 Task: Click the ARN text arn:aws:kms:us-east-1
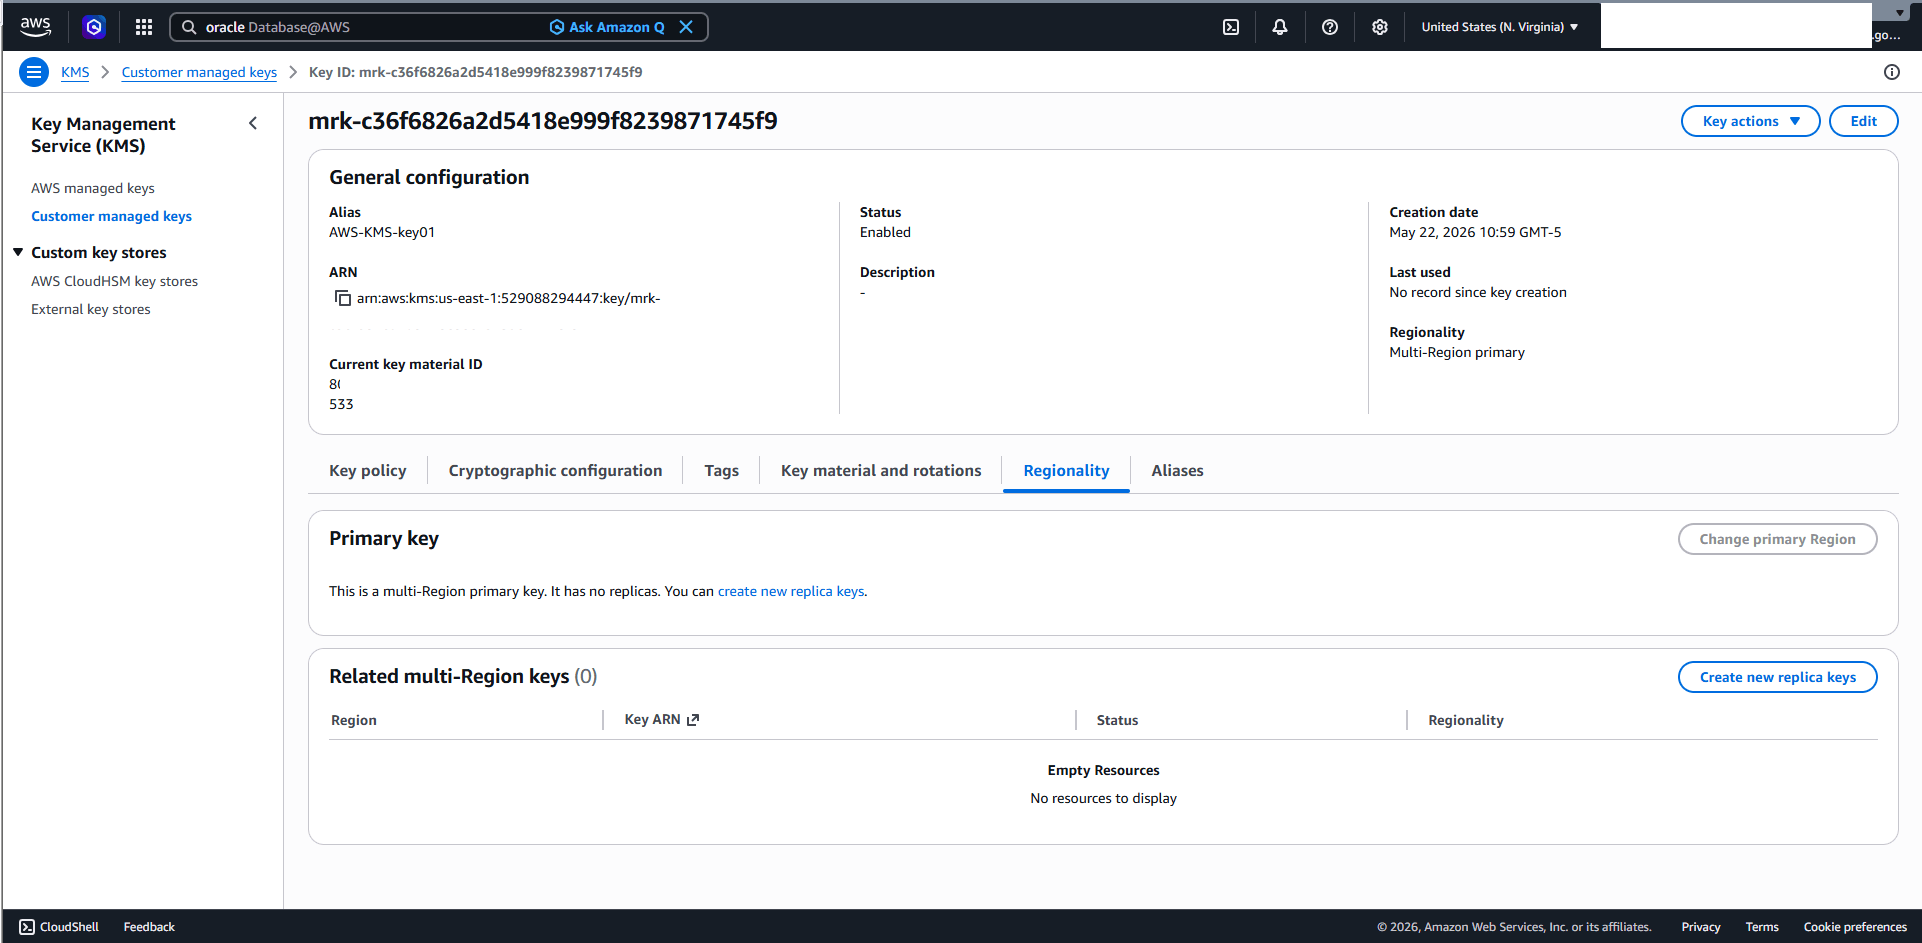508,298
